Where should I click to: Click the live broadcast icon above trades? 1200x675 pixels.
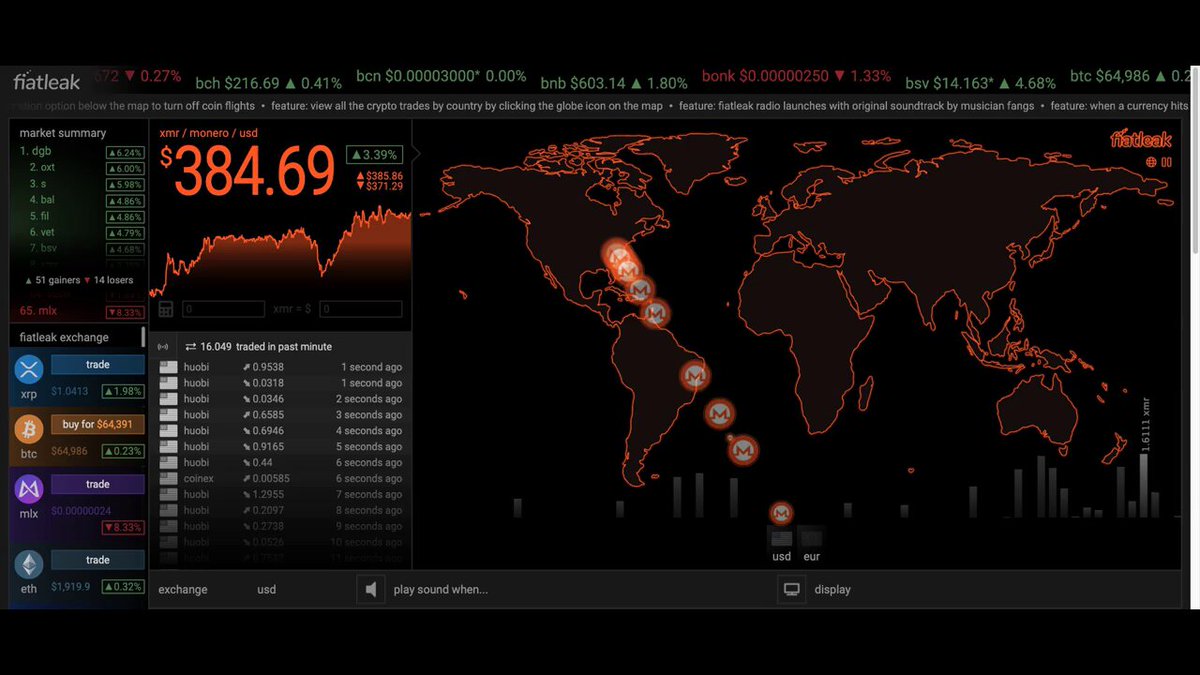point(164,347)
